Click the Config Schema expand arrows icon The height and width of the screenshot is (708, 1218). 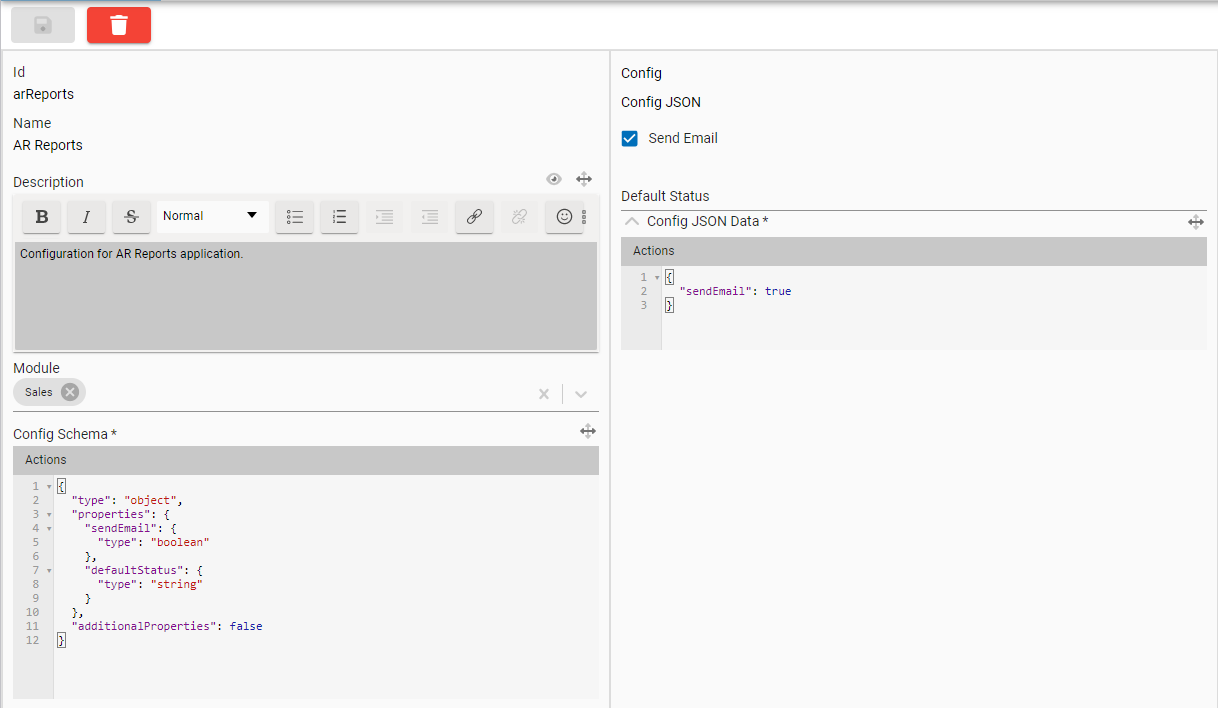(588, 431)
